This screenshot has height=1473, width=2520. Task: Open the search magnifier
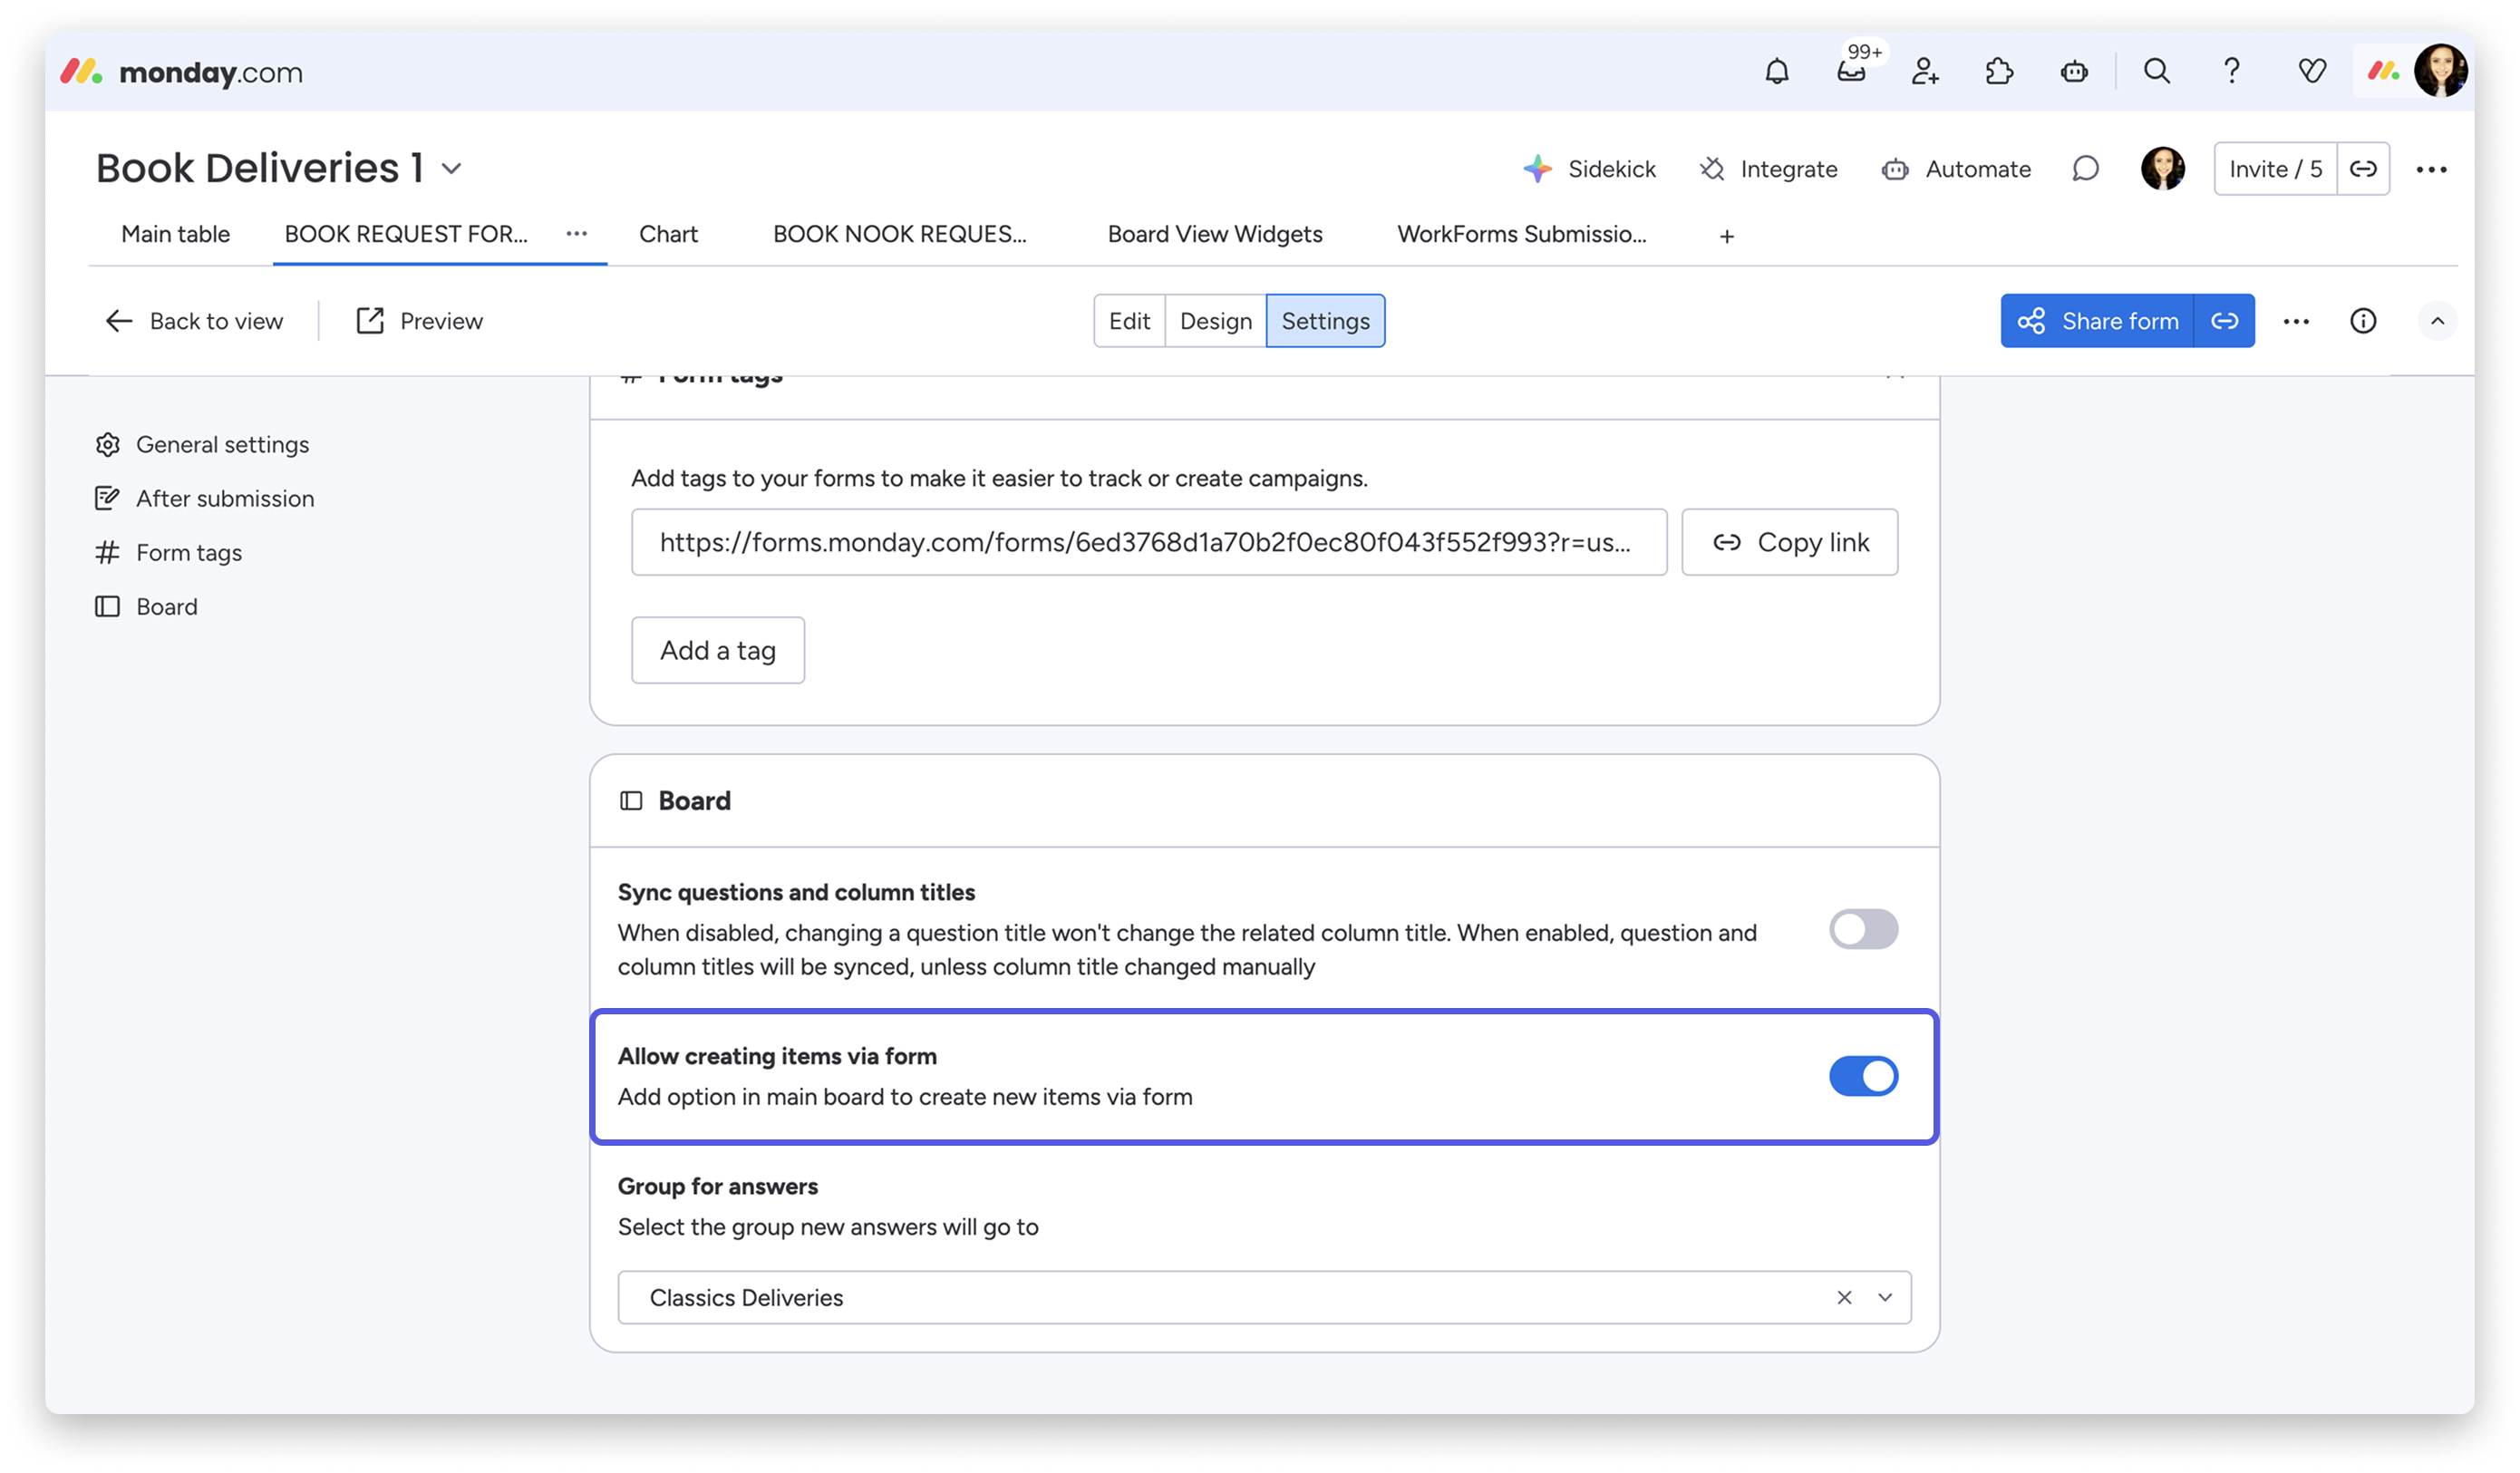coord(2157,71)
